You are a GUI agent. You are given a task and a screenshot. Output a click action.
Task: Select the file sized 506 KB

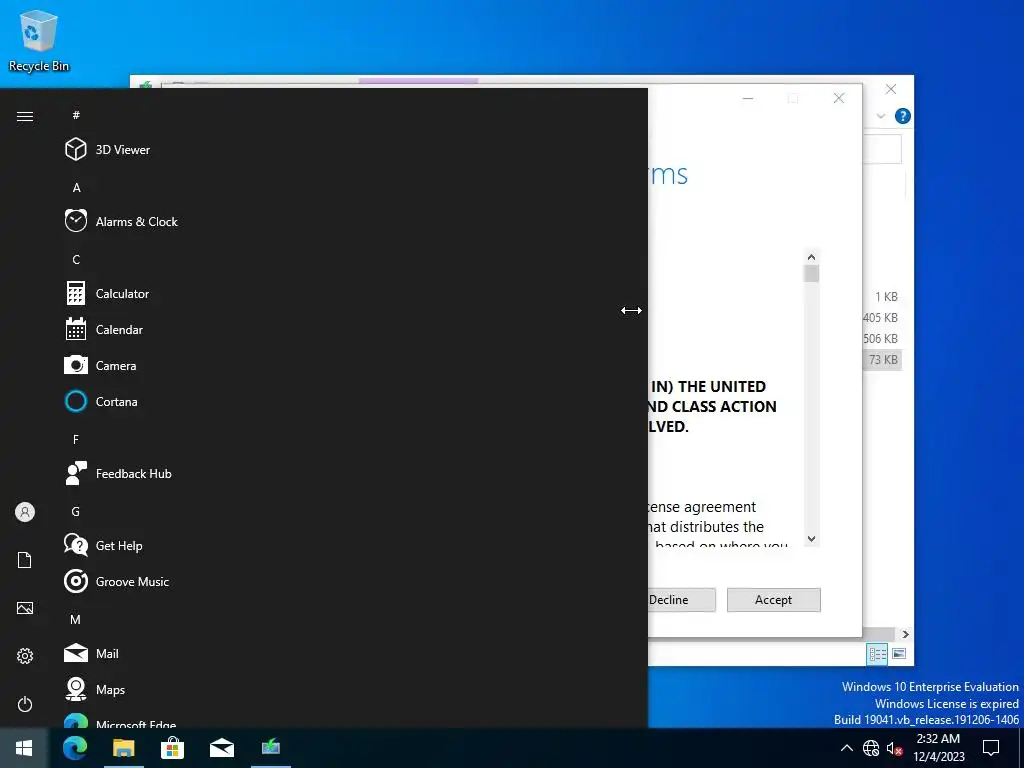(880, 338)
